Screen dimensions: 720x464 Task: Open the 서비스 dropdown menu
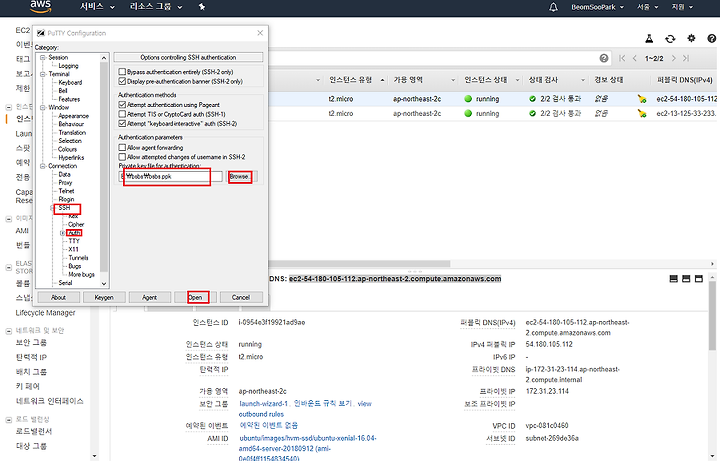click(x=97, y=7)
